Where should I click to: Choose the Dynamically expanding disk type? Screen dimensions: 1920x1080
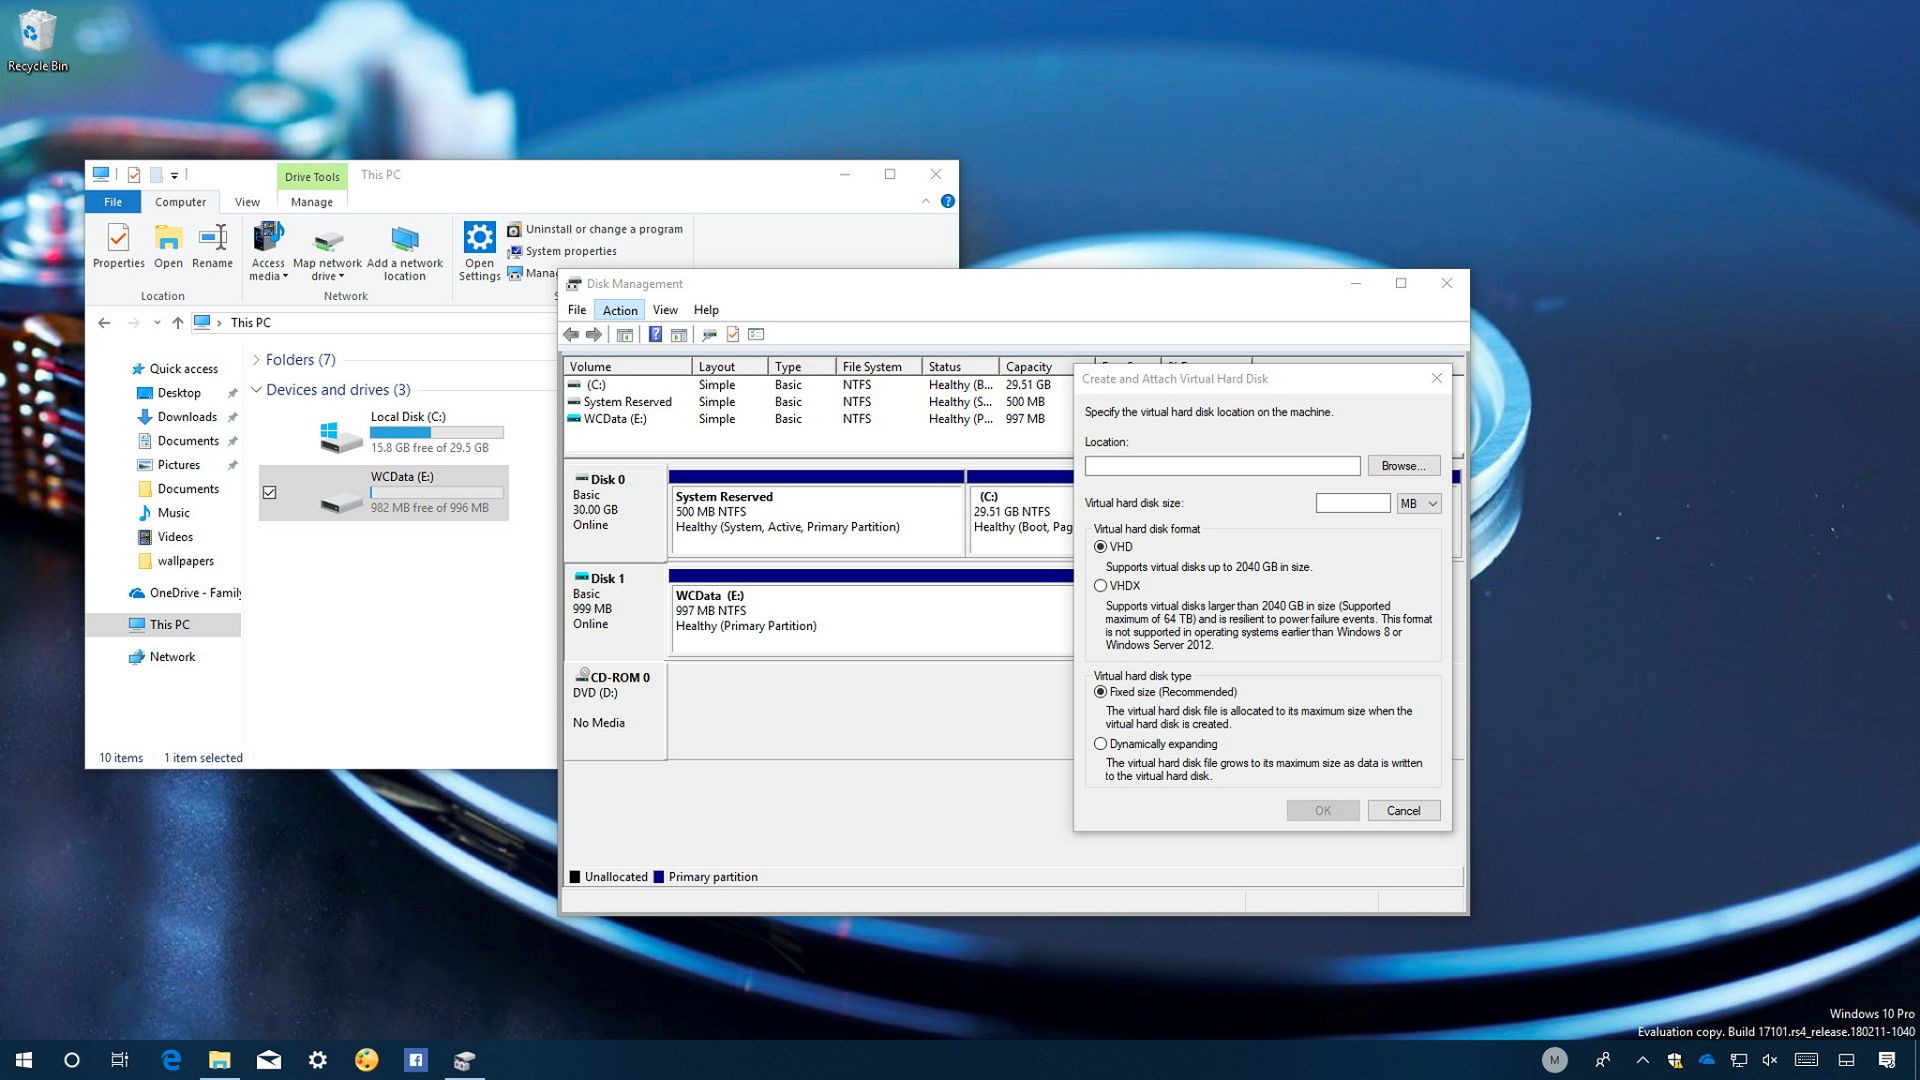(1100, 744)
